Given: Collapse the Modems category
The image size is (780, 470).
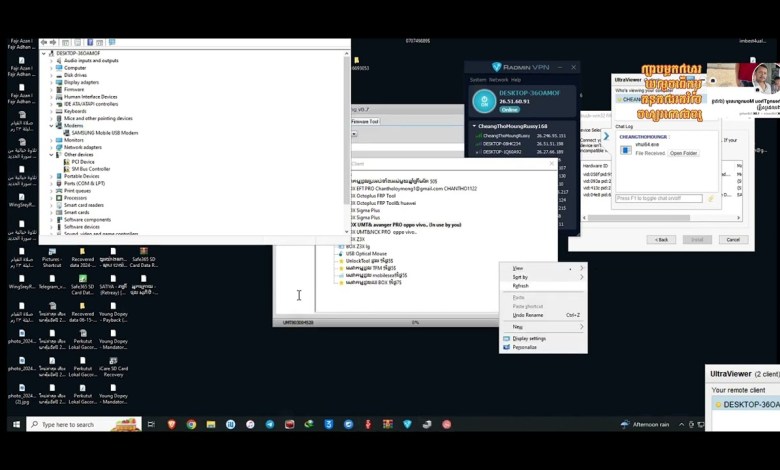Looking at the screenshot, I should 51,125.
